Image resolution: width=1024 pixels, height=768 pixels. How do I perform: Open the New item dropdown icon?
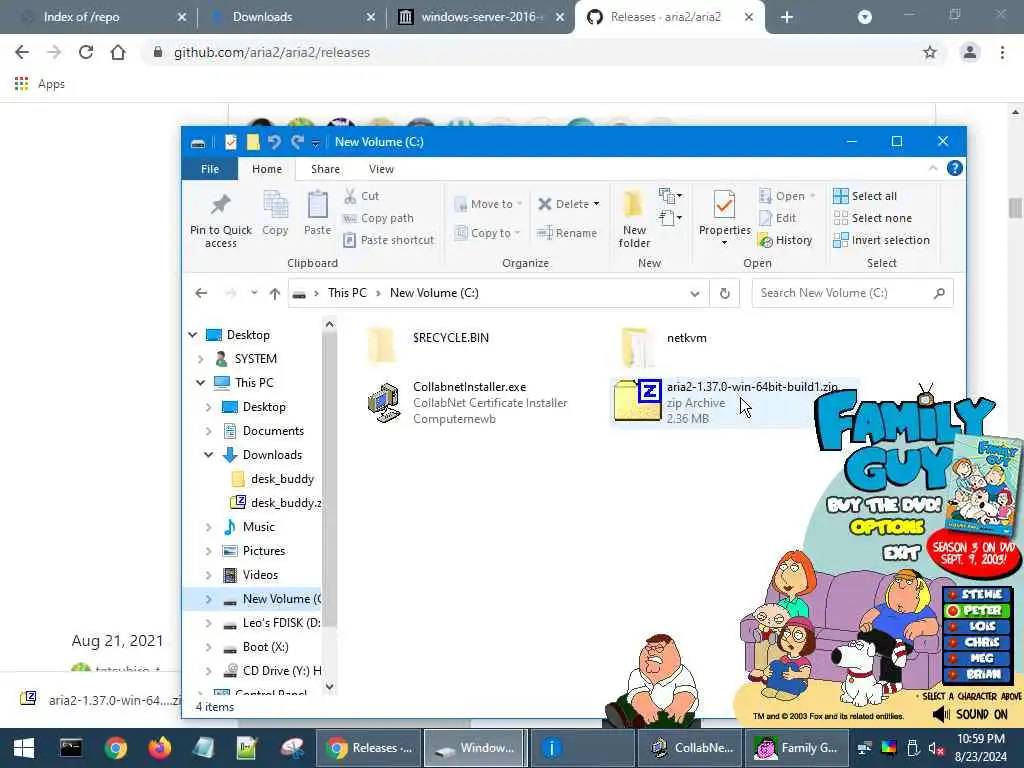coord(670,195)
